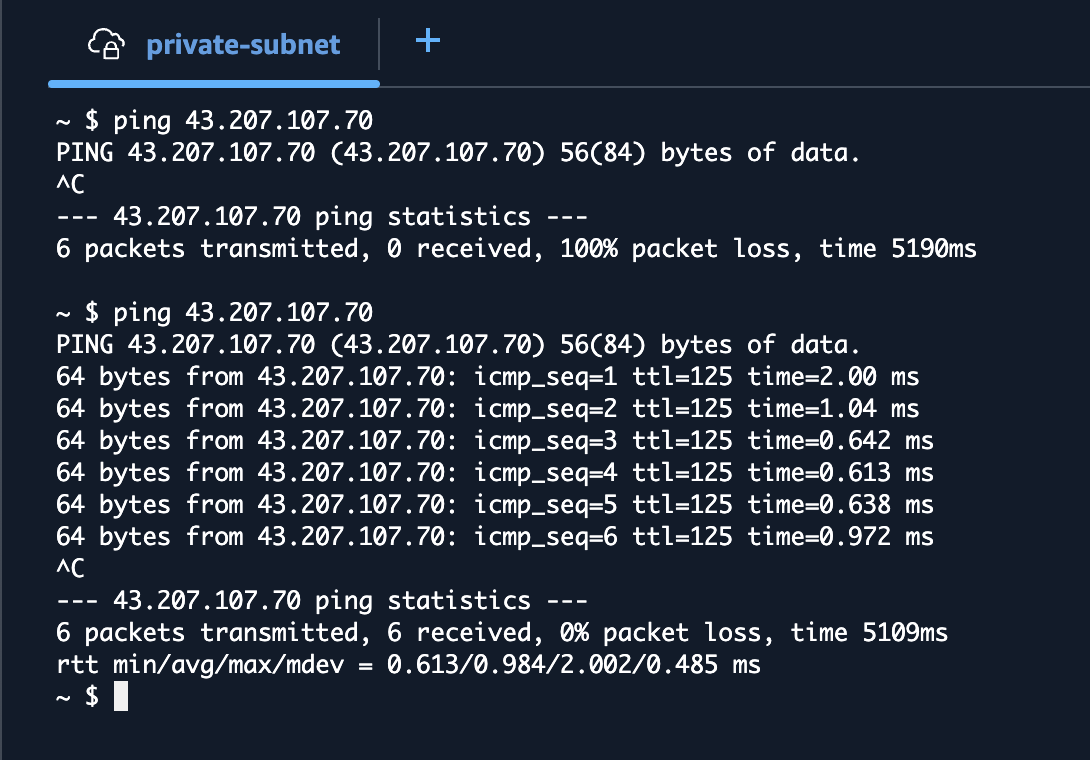Screen dimensions: 1090x760
Task: Select the private-subnet tab
Action: (x=214, y=45)
